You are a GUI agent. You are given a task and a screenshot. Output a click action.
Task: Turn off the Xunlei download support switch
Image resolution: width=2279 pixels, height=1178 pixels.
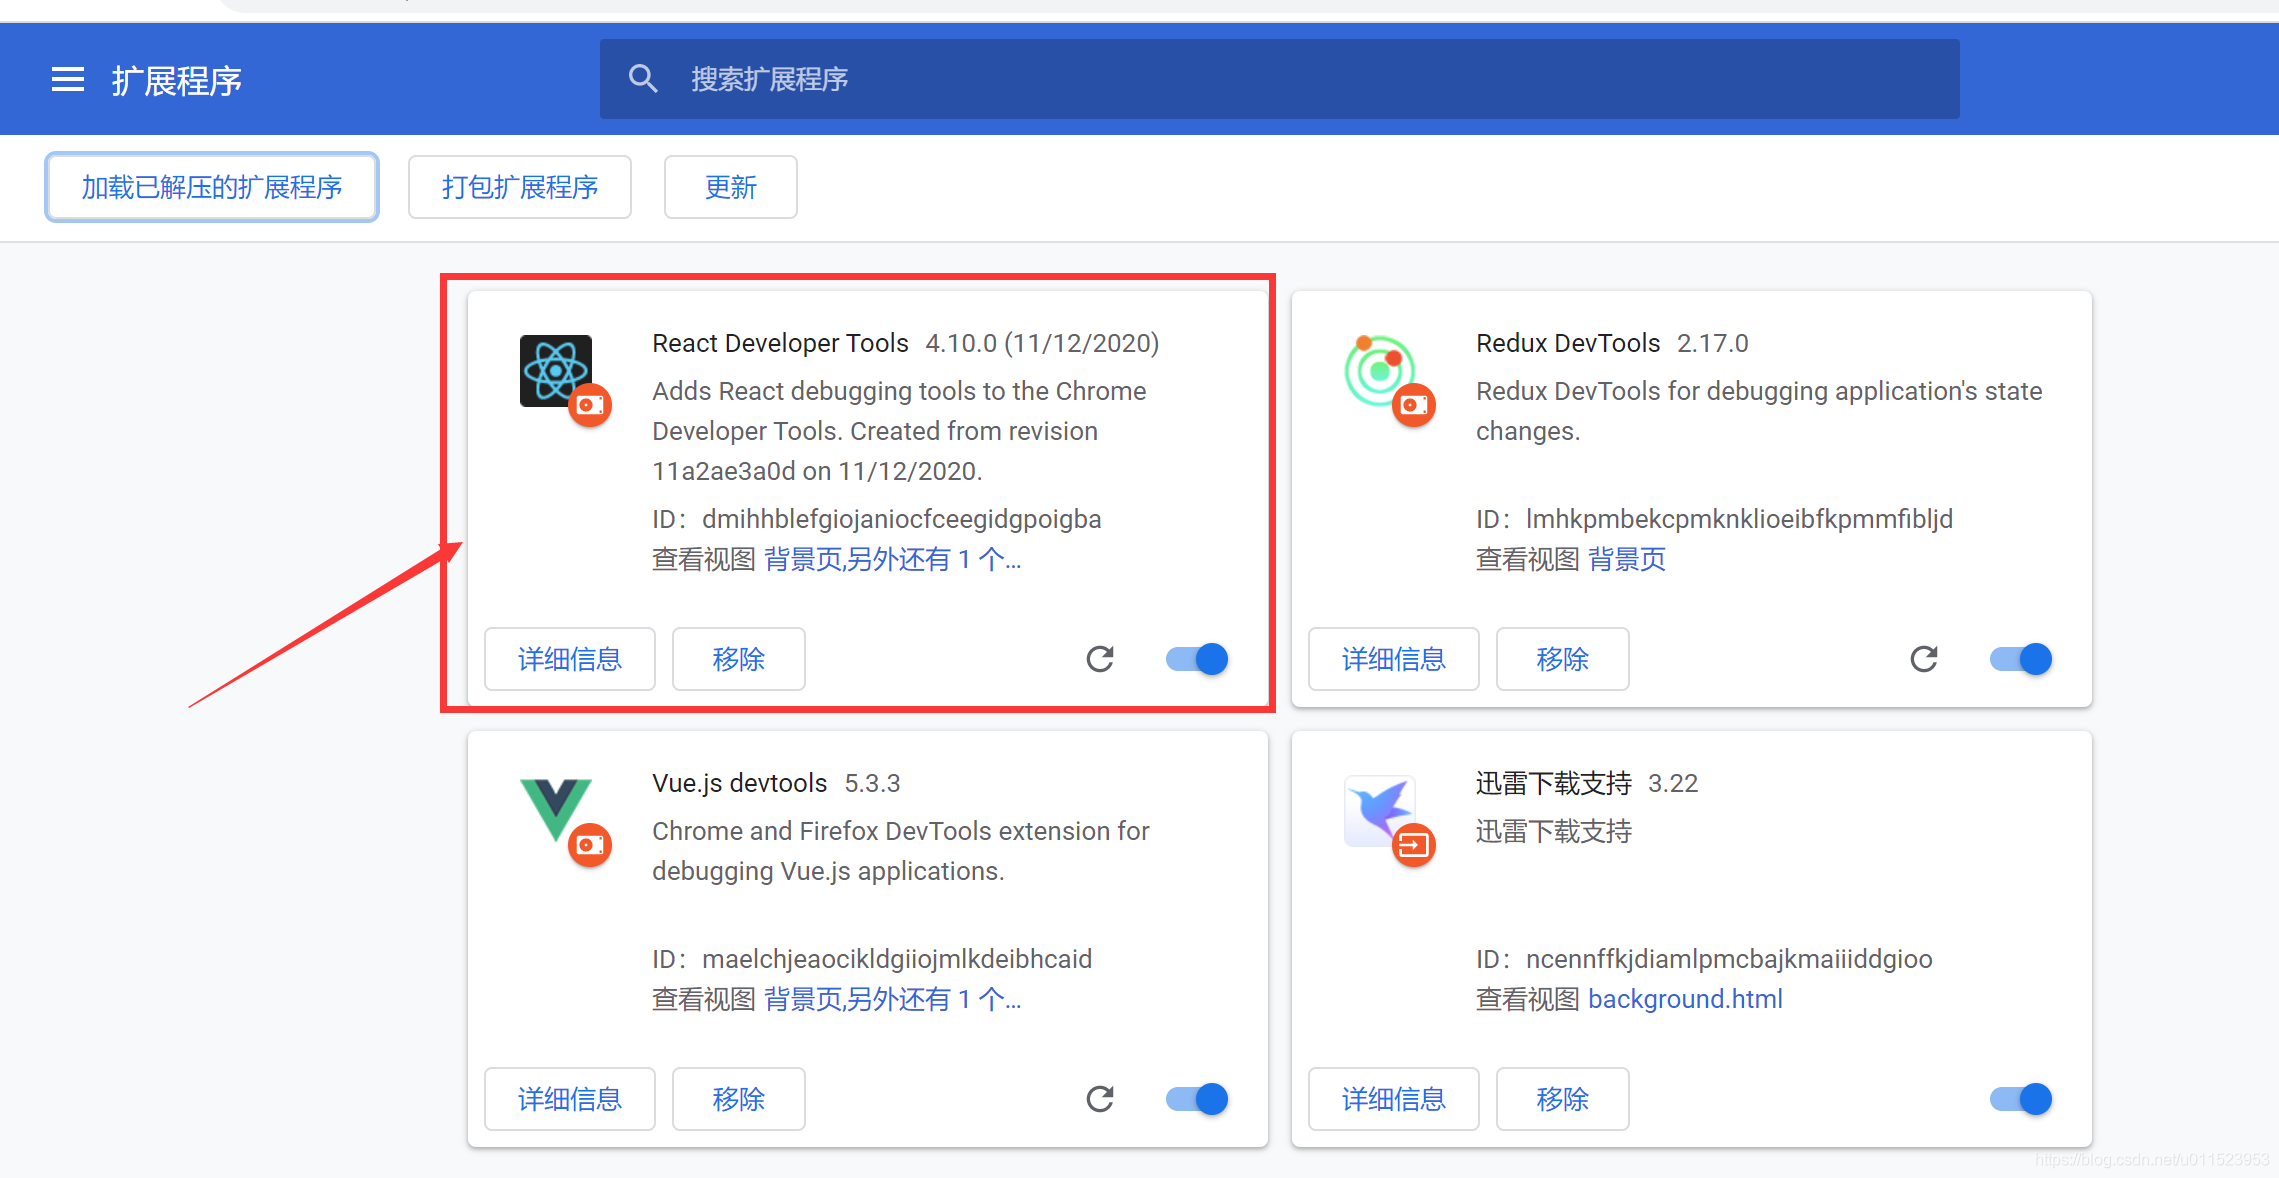(x=2021, y=1099)
